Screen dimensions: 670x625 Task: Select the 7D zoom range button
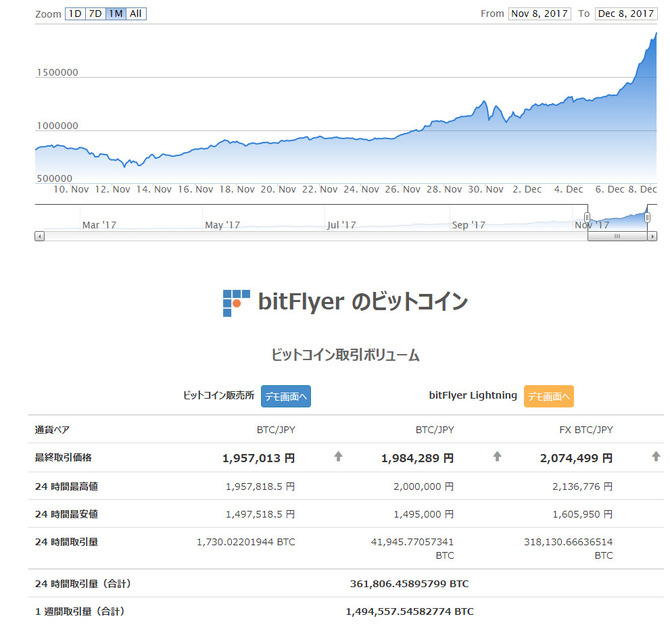point(95,14)
